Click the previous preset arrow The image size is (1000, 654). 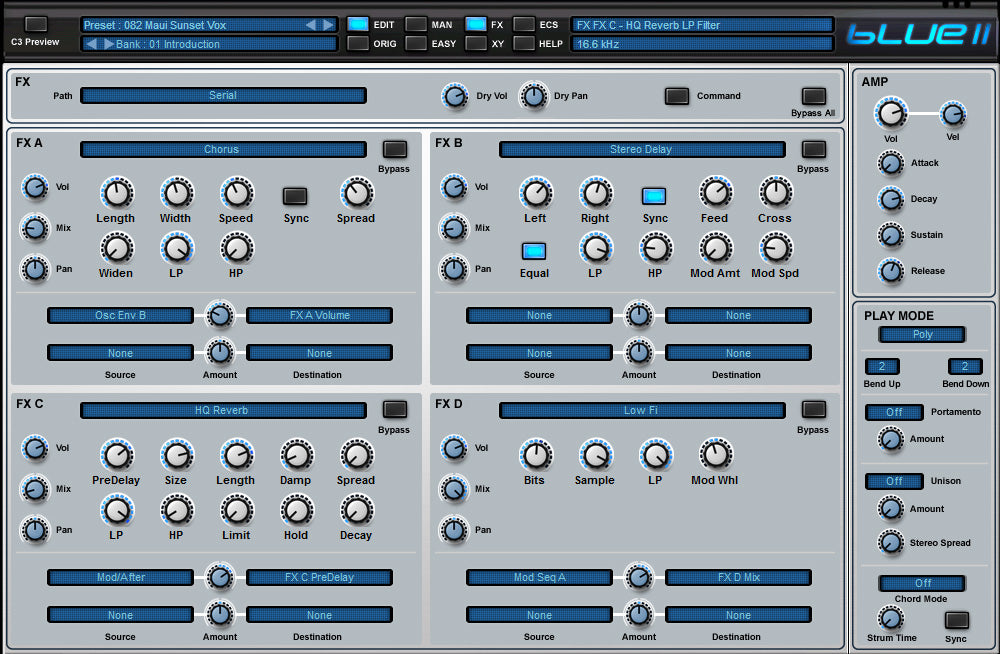coord(311,24)
